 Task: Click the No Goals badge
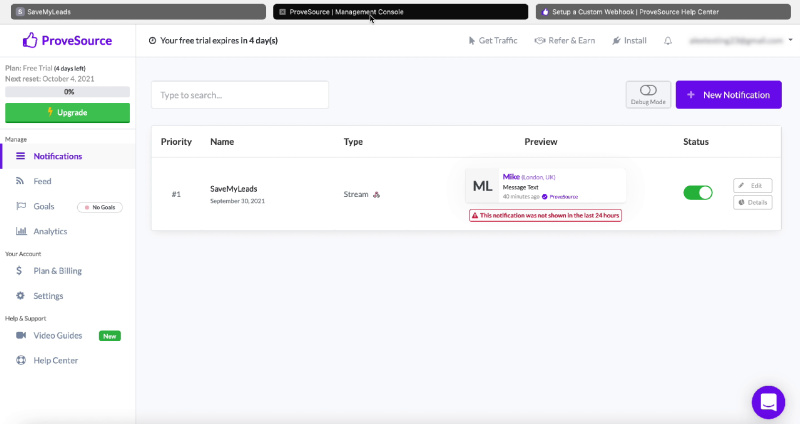100,207
